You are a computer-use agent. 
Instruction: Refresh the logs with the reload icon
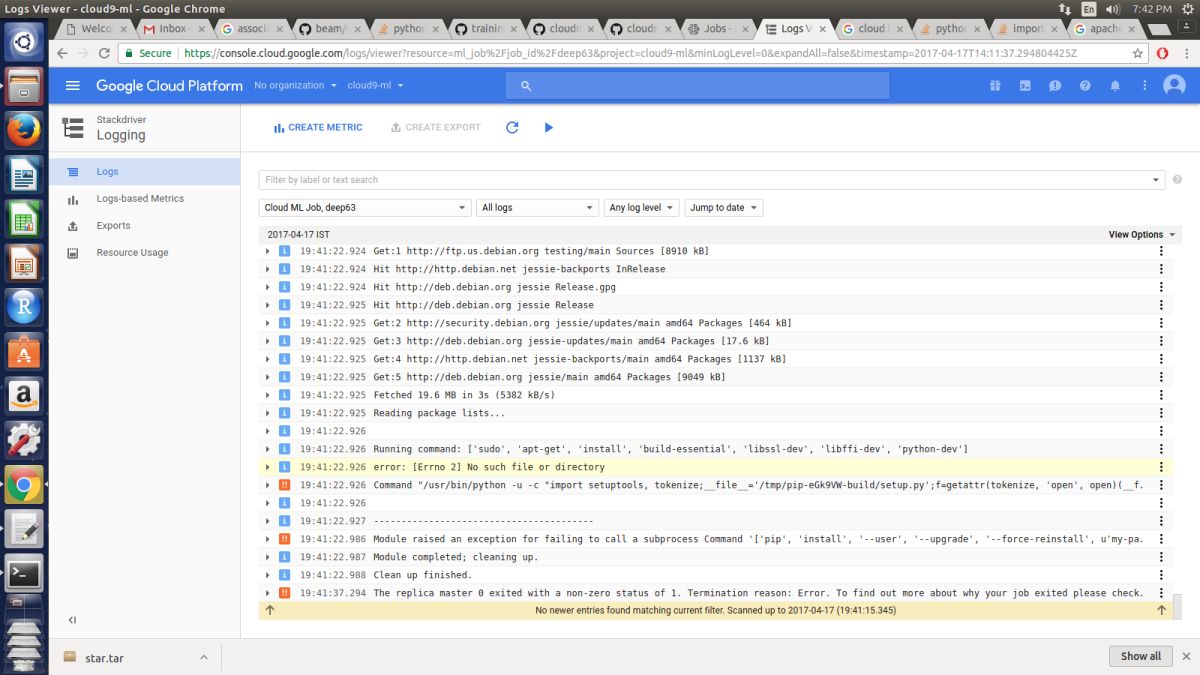click(x=512, y=128)
